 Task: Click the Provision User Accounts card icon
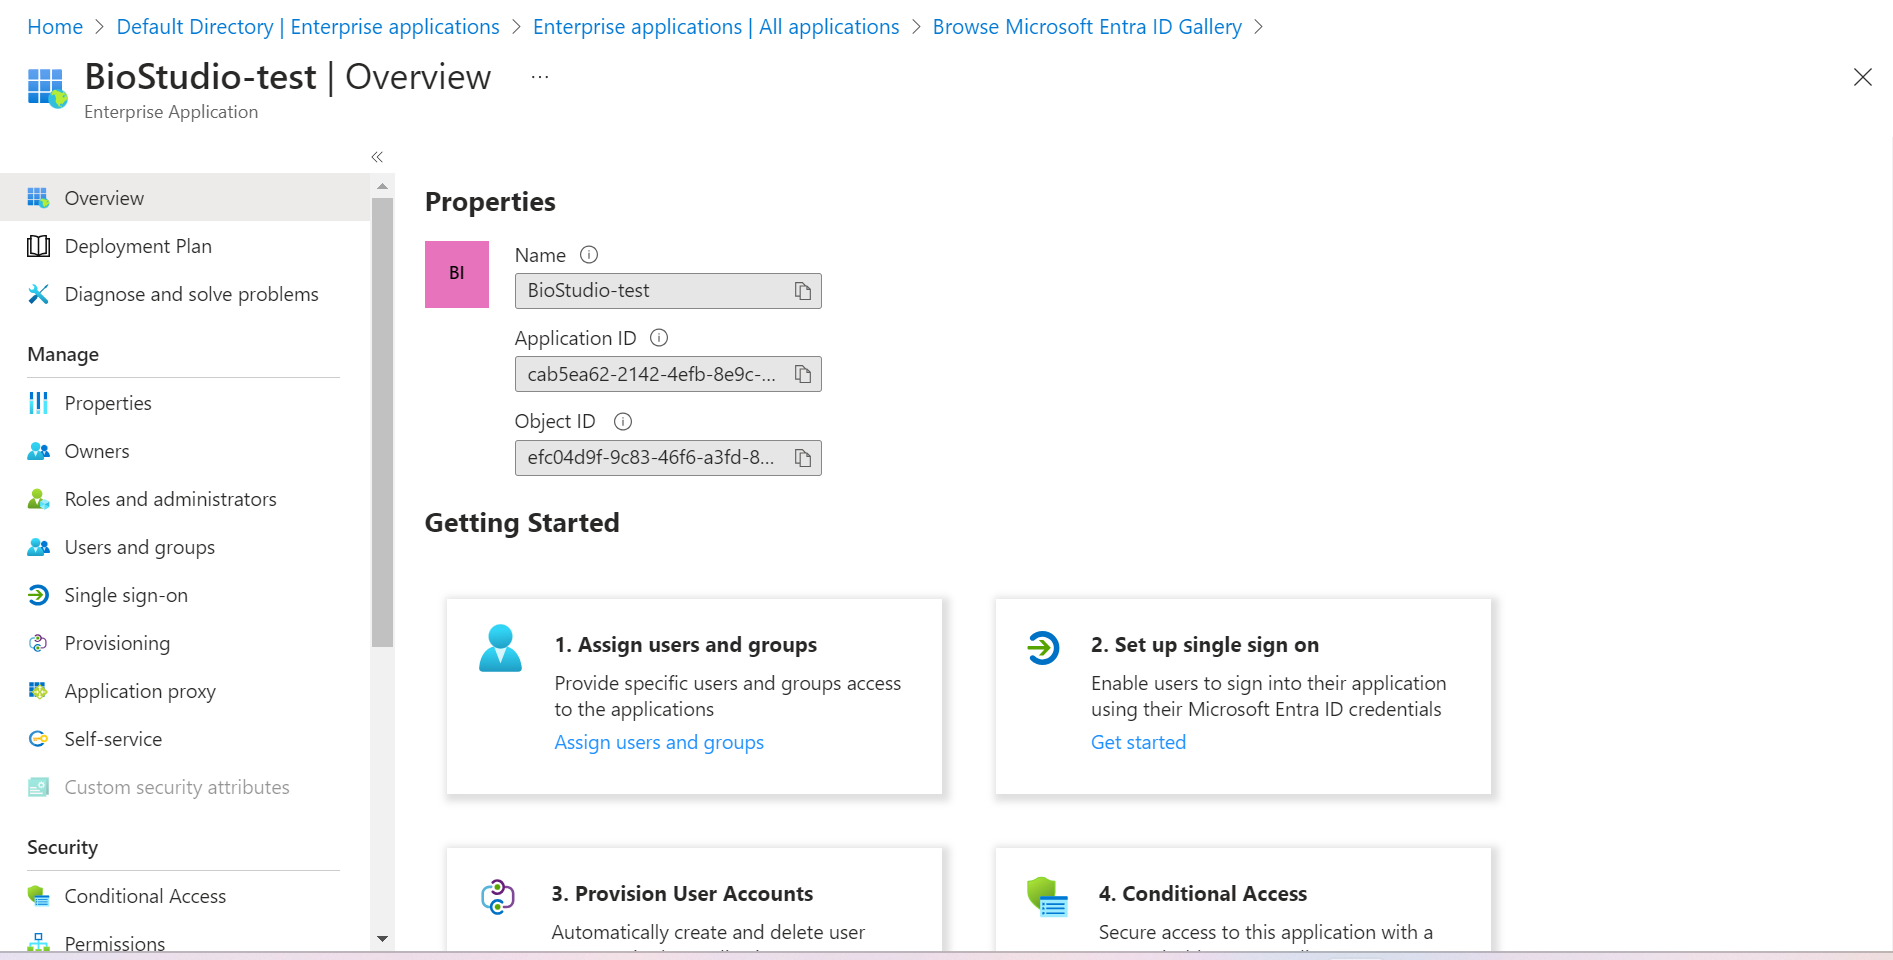point(497,897)
